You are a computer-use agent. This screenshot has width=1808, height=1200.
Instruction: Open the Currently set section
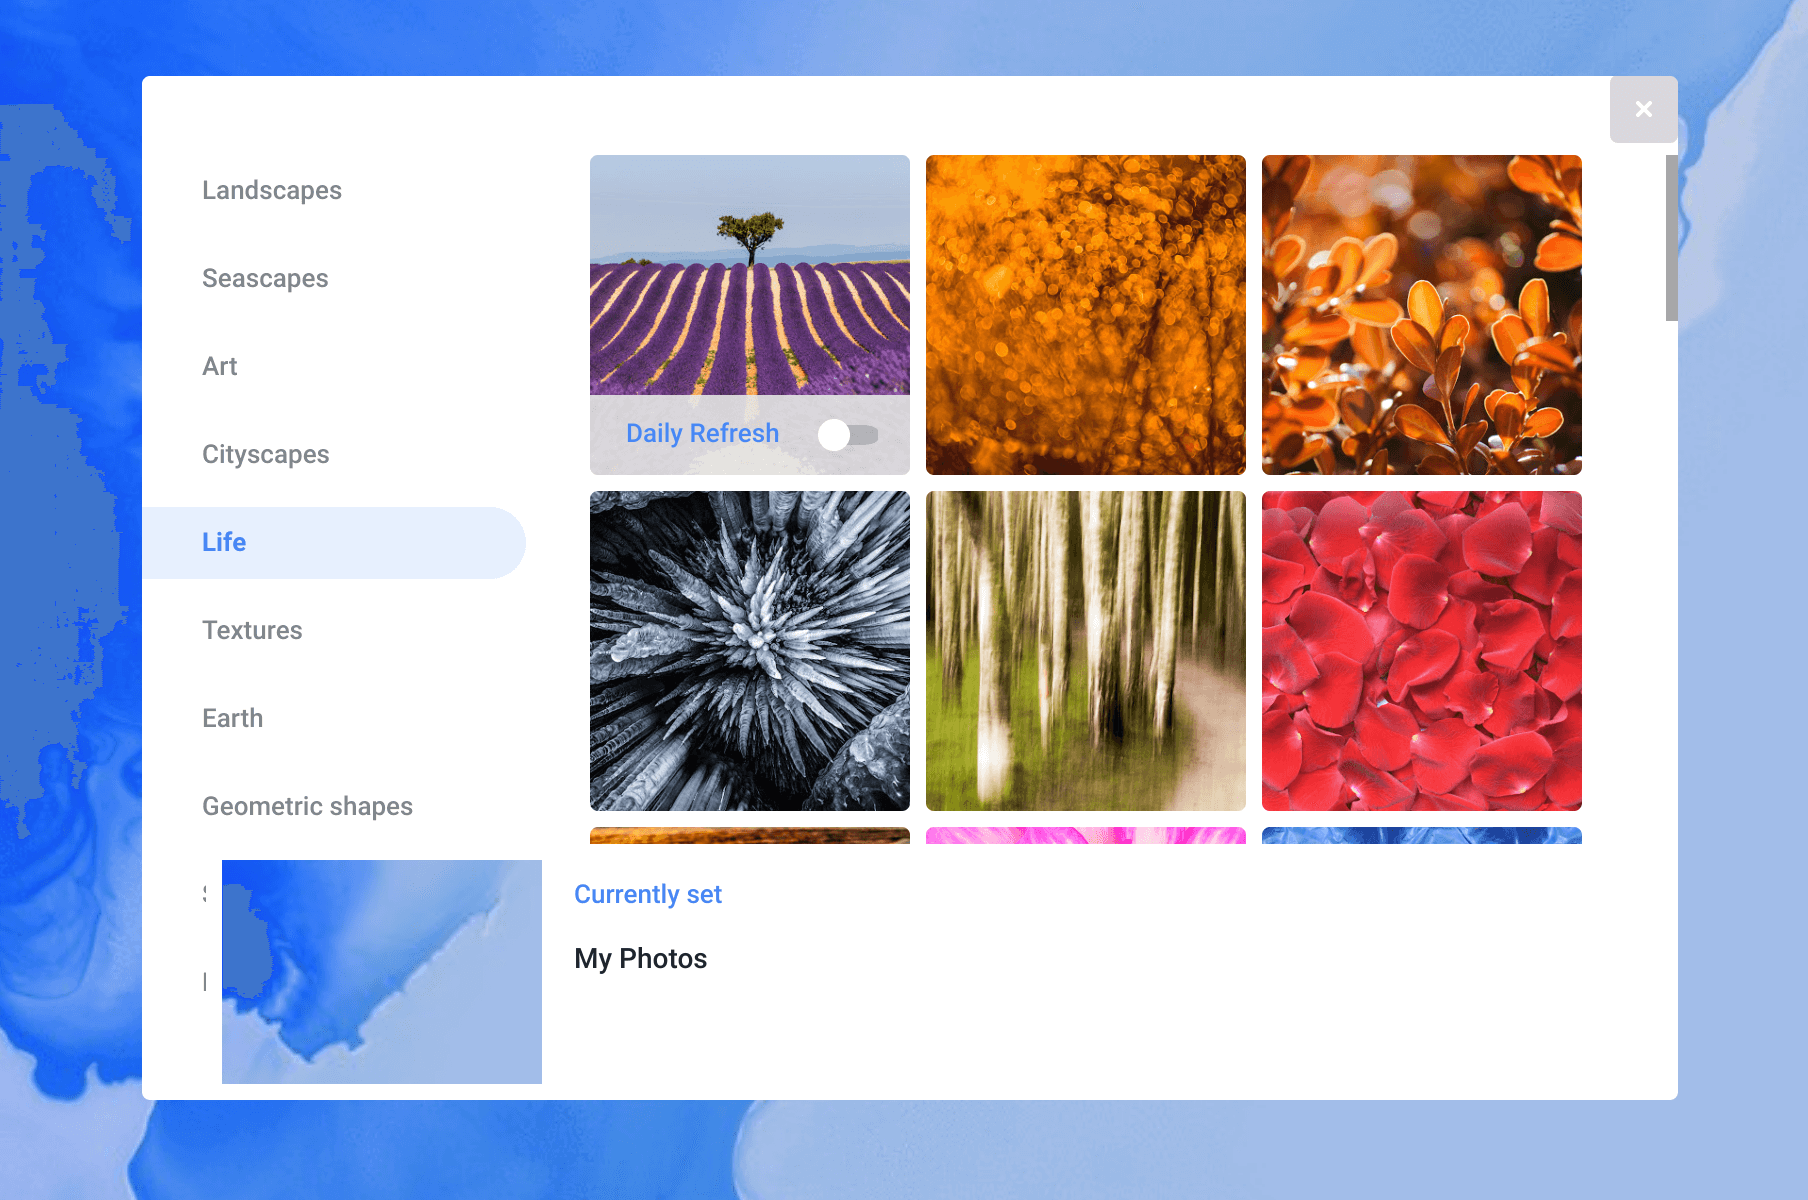(648, 894)
